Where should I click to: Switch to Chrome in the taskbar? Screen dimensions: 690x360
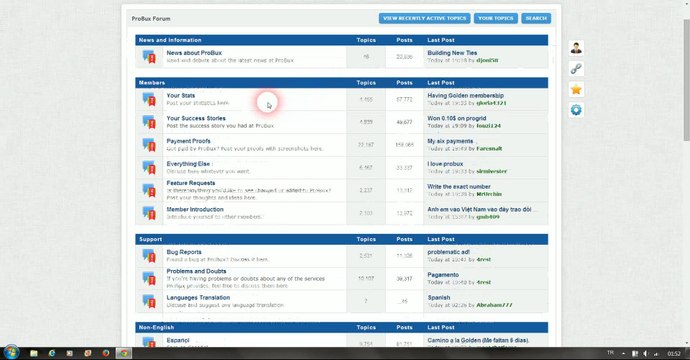pos(124,353)
